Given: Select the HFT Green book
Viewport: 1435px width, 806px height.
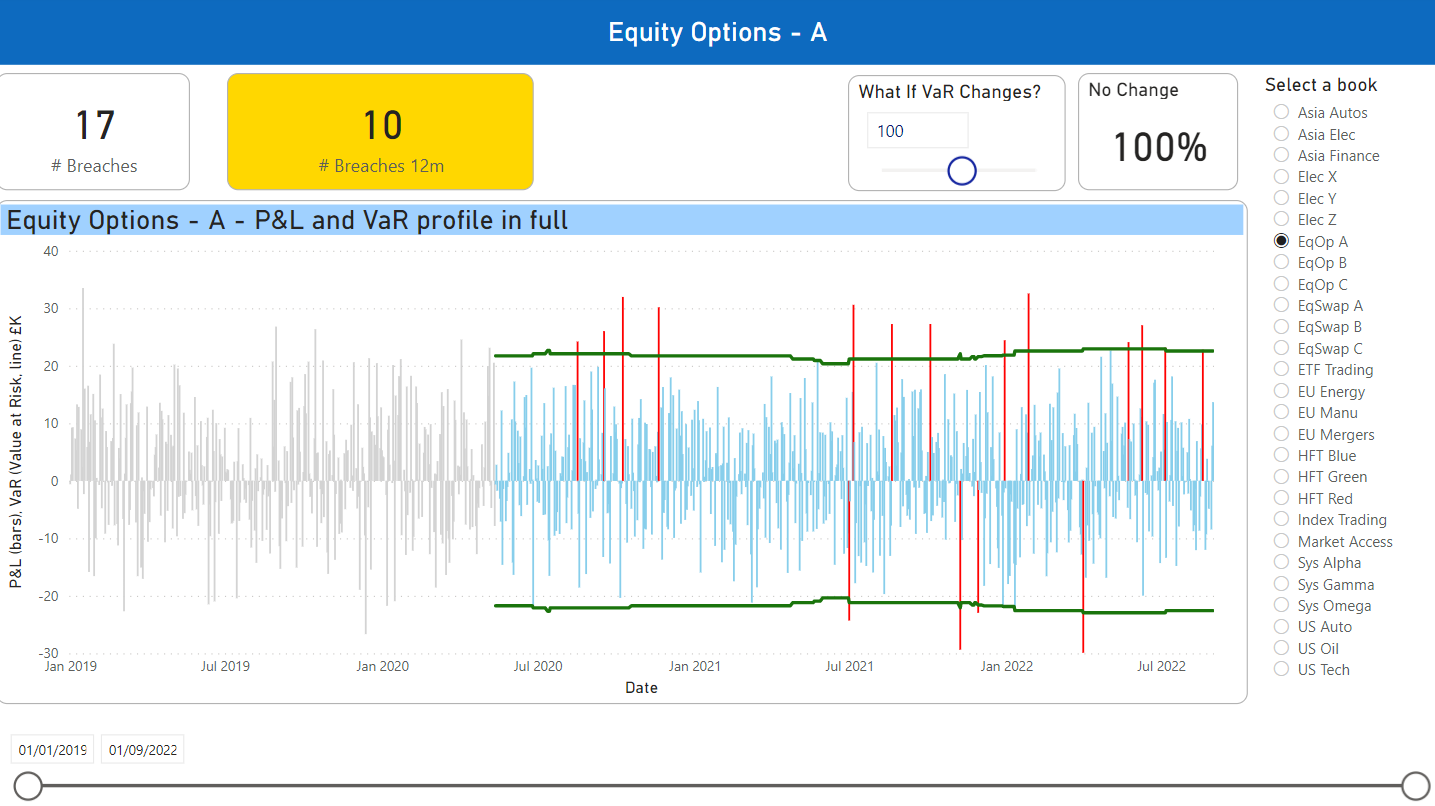Looking at the screenshot, I should click(x=1281, y=477).
